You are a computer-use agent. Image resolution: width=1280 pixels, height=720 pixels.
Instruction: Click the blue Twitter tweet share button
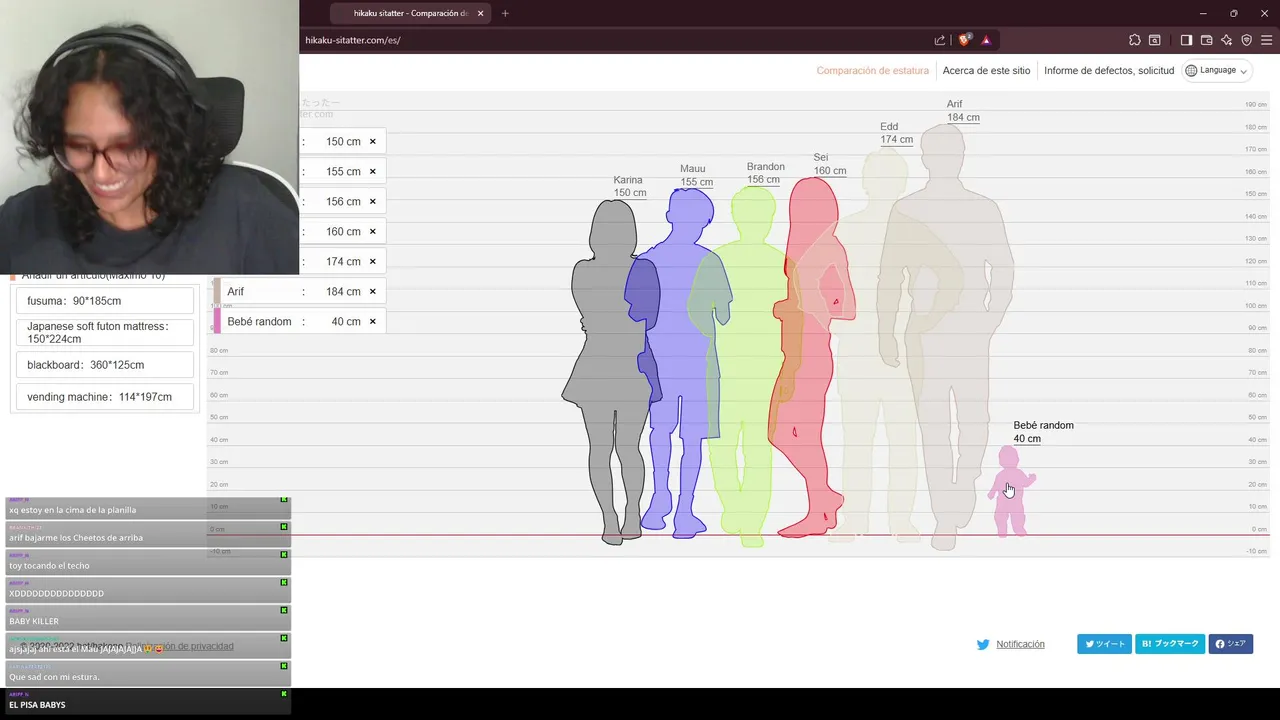coord(1104,644)
